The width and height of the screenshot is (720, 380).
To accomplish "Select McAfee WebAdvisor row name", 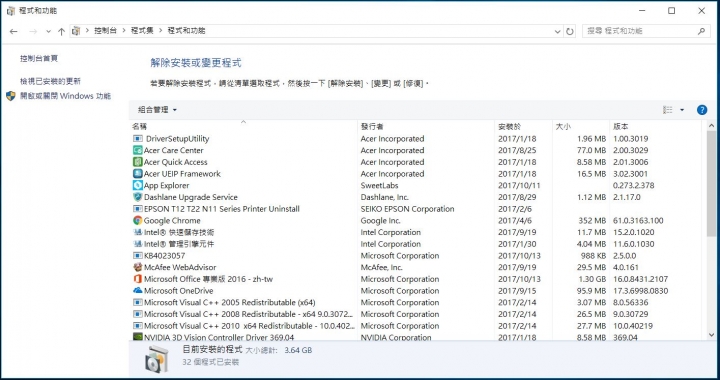I will click(x=180, y=267).
